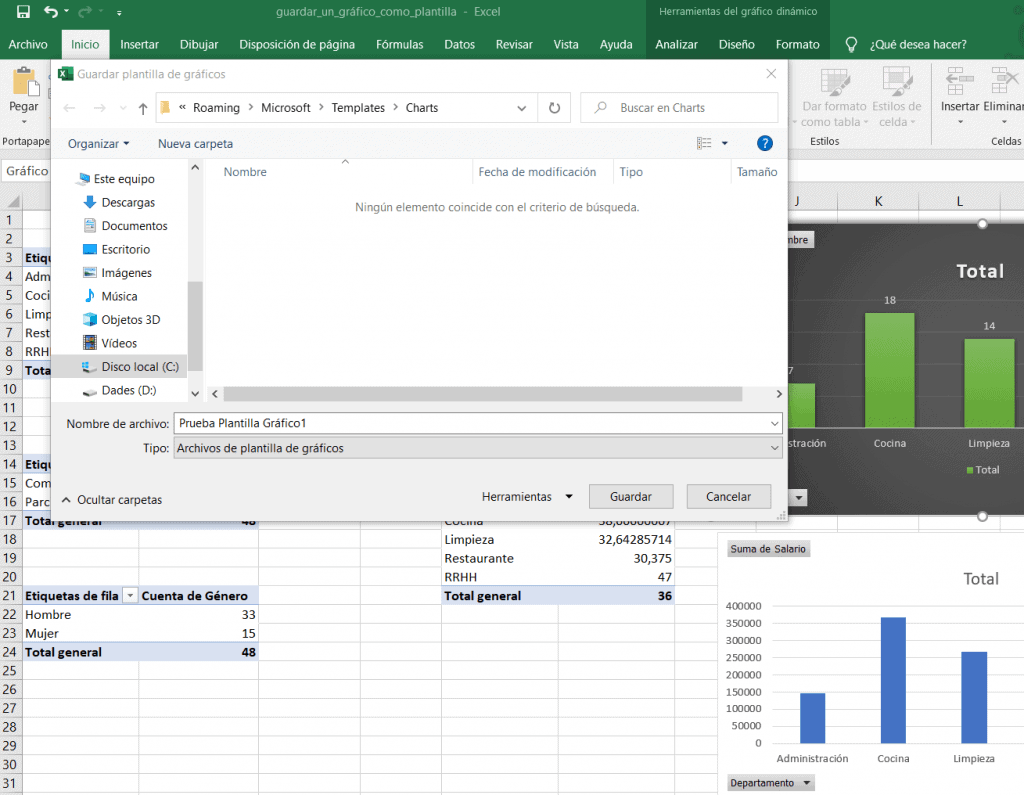Click the Redo arrow in the title bar
The image size is (1024, 795).
tap(85, 12)
